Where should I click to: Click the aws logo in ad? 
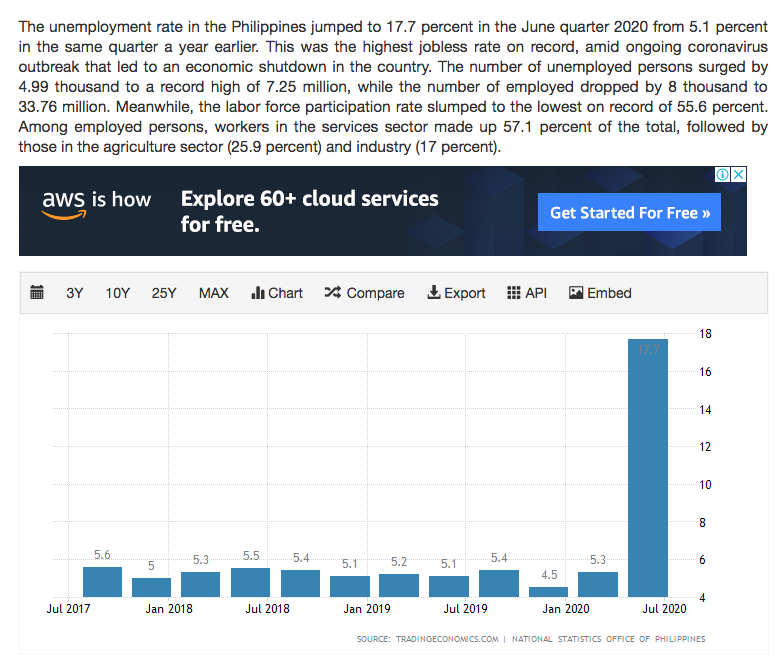pyautogui.click(x=64, y=204)
